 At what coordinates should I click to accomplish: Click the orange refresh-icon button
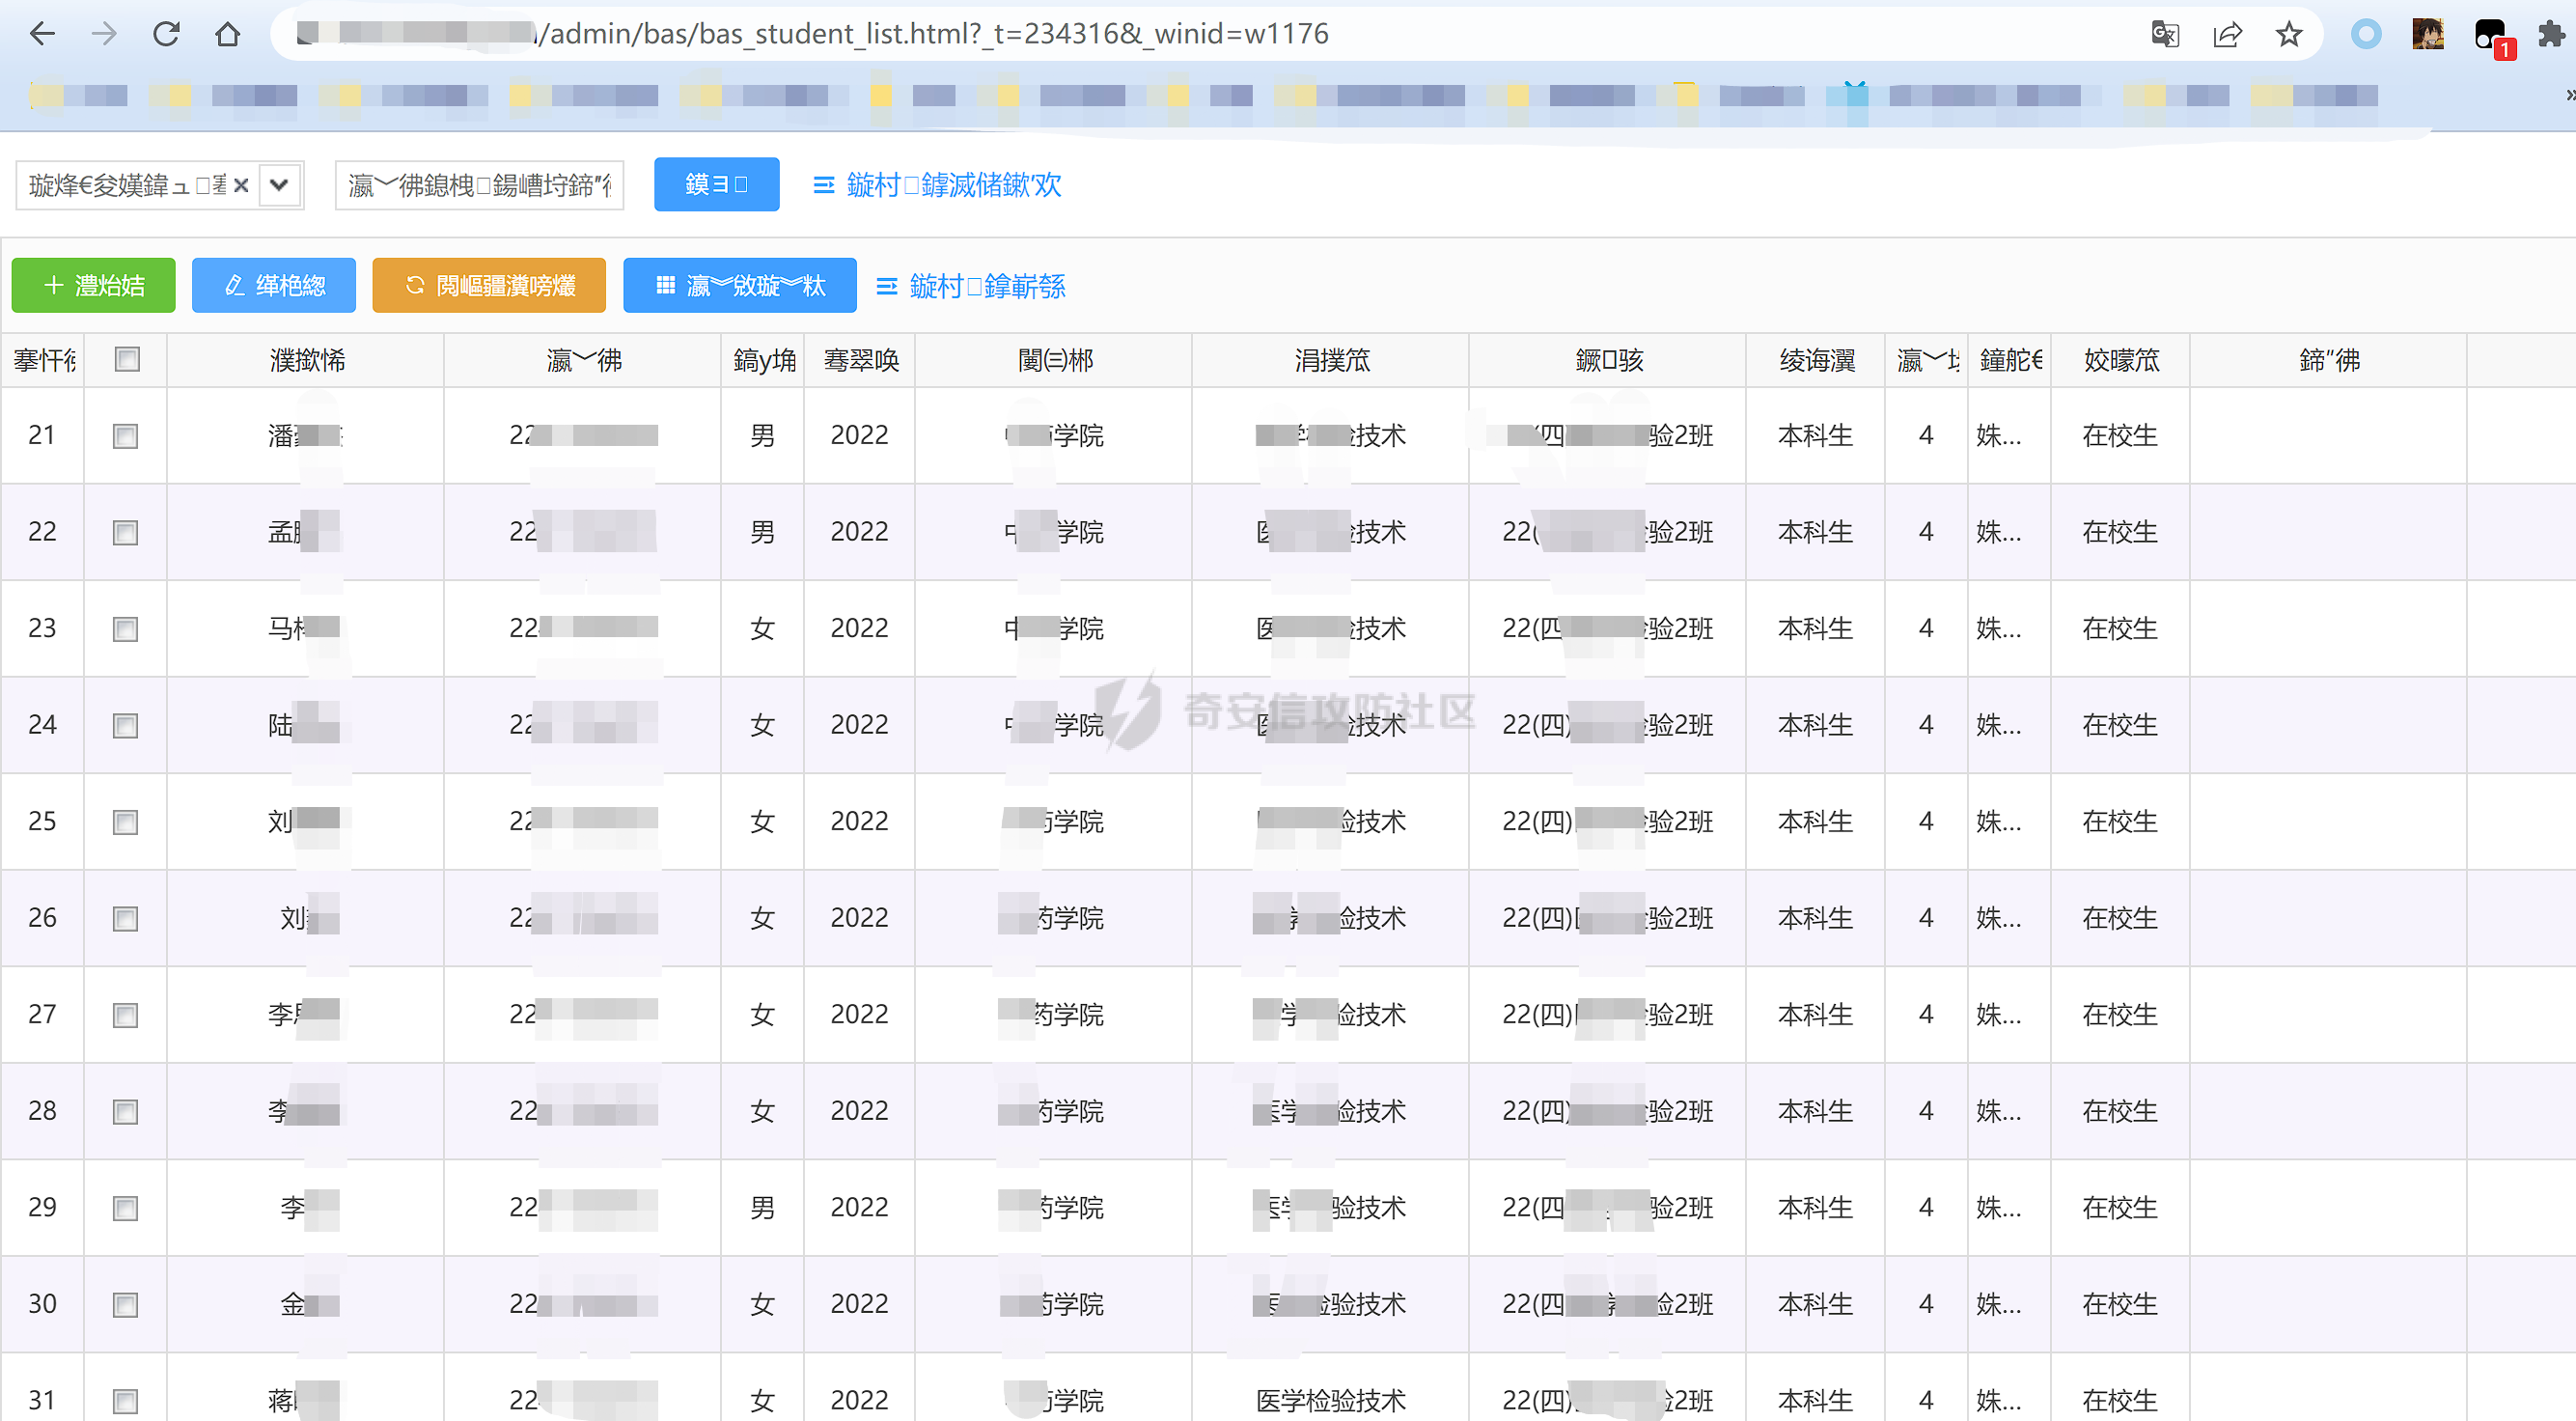point(489,286)
